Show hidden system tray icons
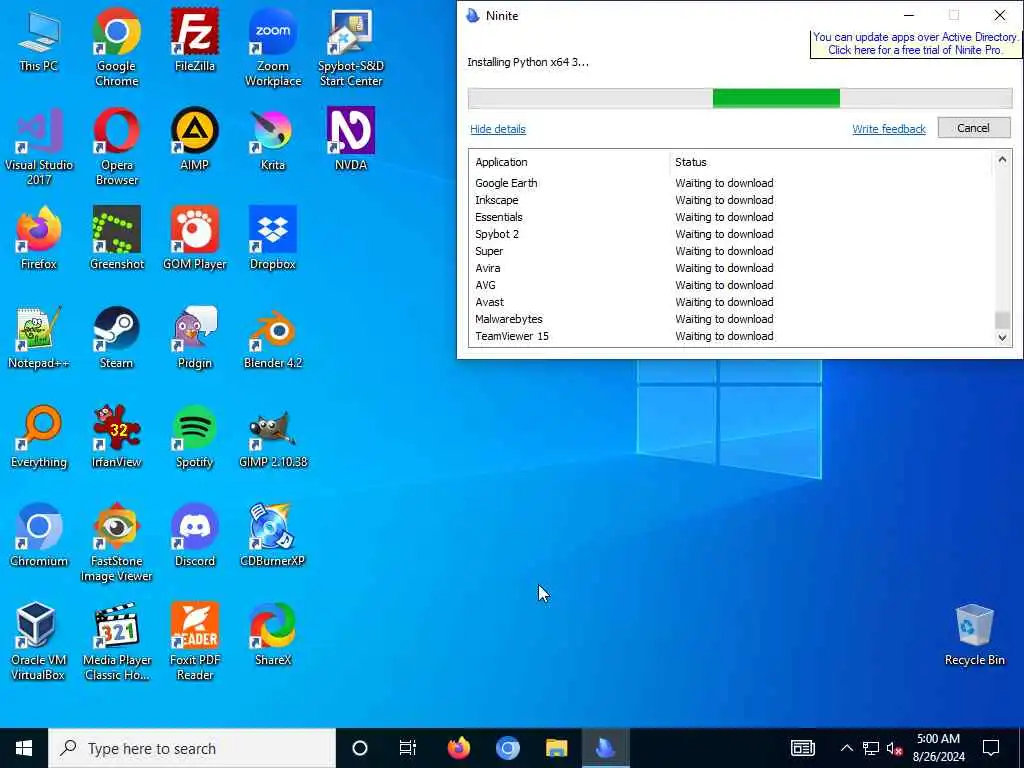Image resolution: width=1024 pixels, height=768 pixels. click(x=846, y=748)
